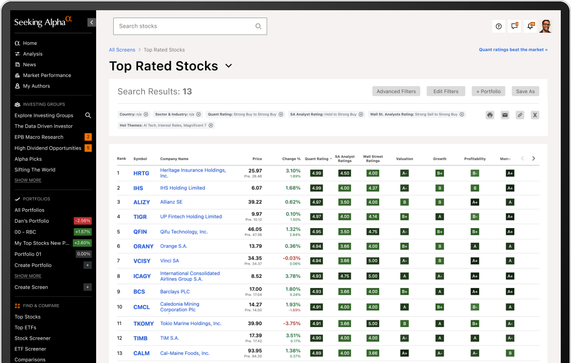Show next table columns with right arrow

point(533,158)
